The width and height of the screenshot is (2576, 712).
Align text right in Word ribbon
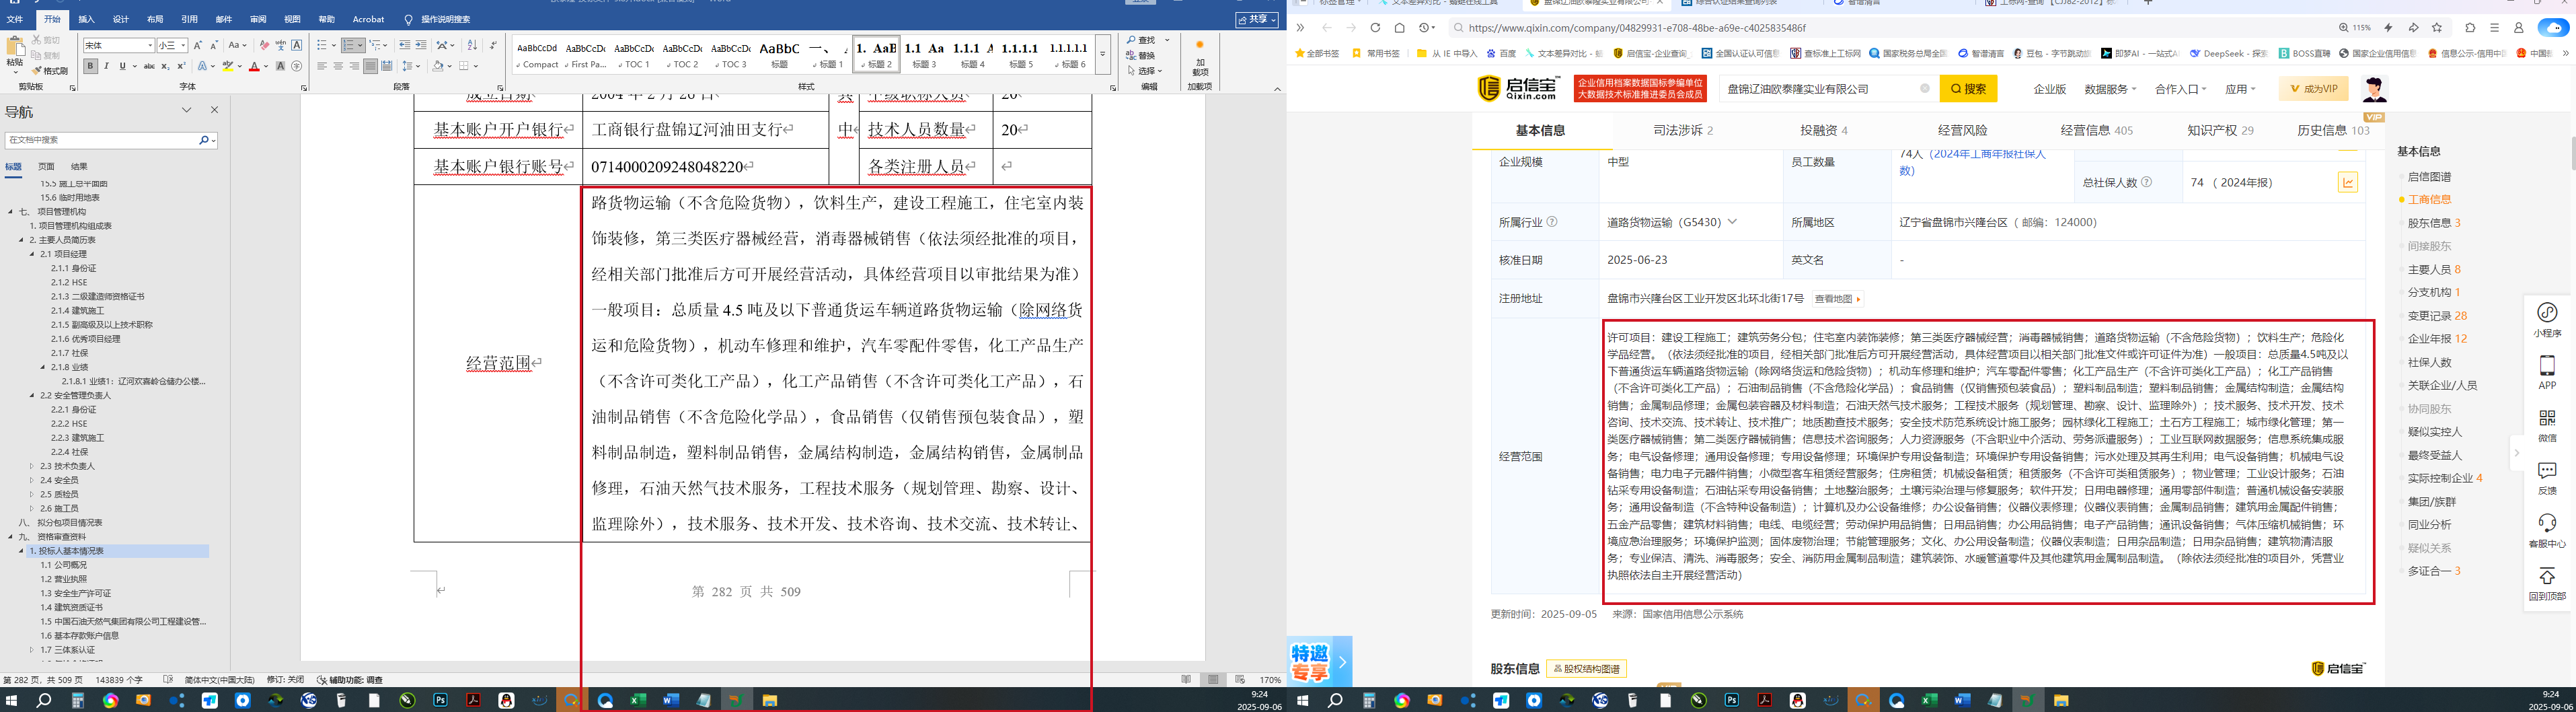click(354, 66)
